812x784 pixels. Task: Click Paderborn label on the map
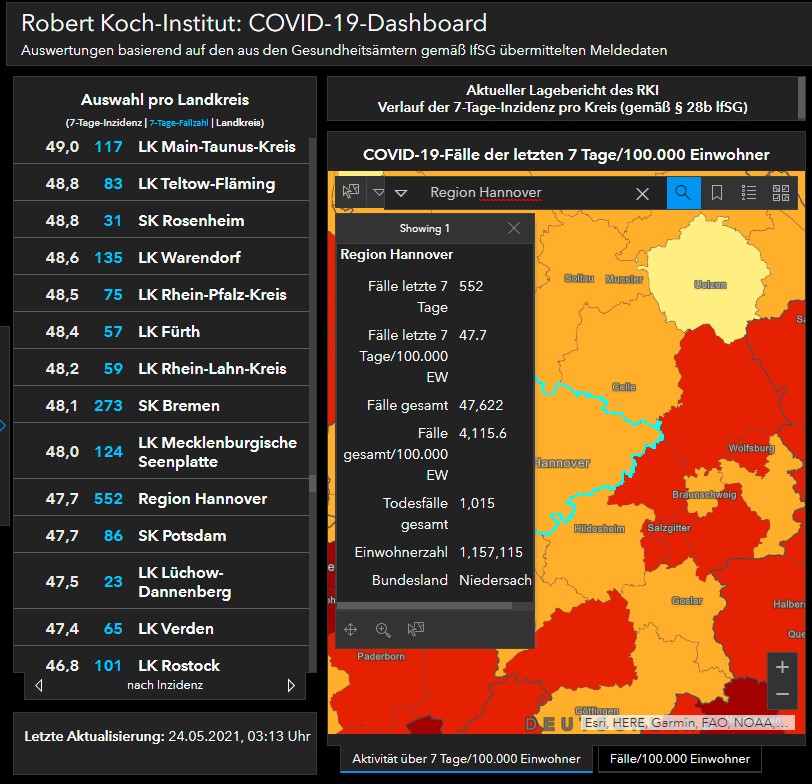(x=381, y=656)
